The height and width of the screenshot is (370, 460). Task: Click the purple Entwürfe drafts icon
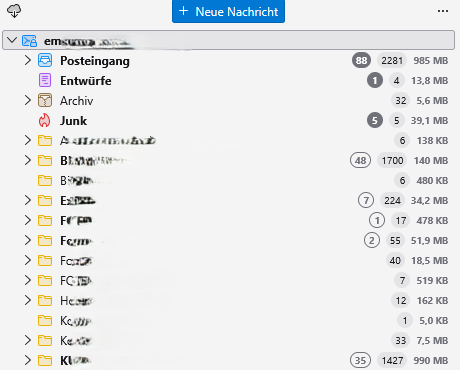click(45, 80)
